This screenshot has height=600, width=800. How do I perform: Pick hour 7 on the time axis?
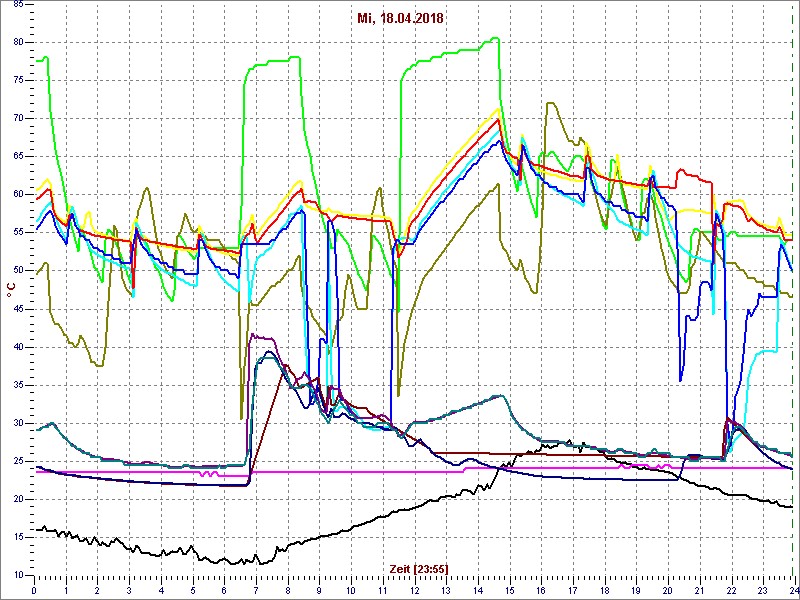pos(256,591)
